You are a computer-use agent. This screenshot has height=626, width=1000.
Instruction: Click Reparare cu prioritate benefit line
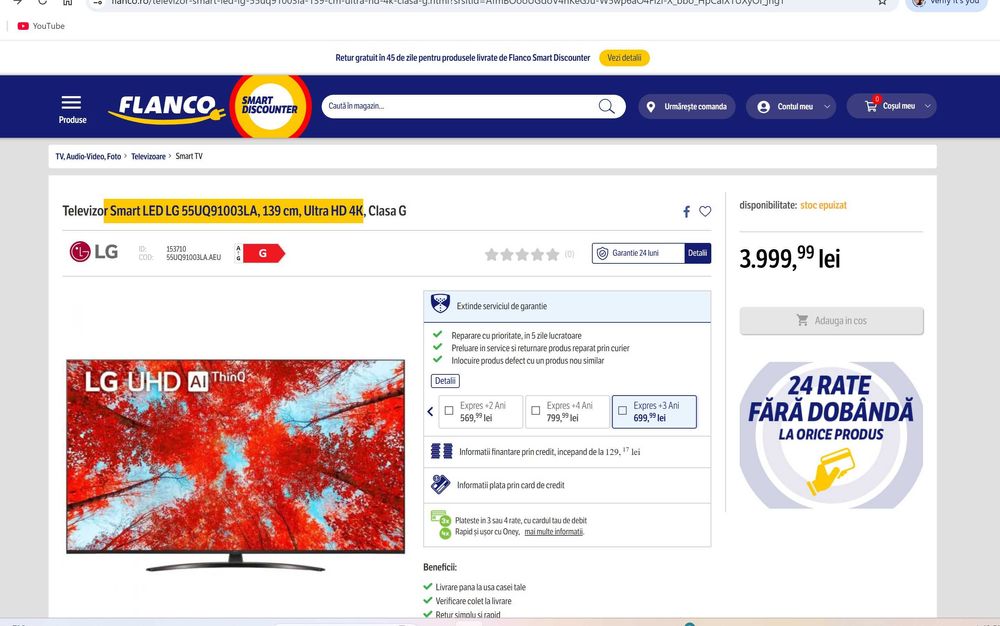click(x=516, y=335)
